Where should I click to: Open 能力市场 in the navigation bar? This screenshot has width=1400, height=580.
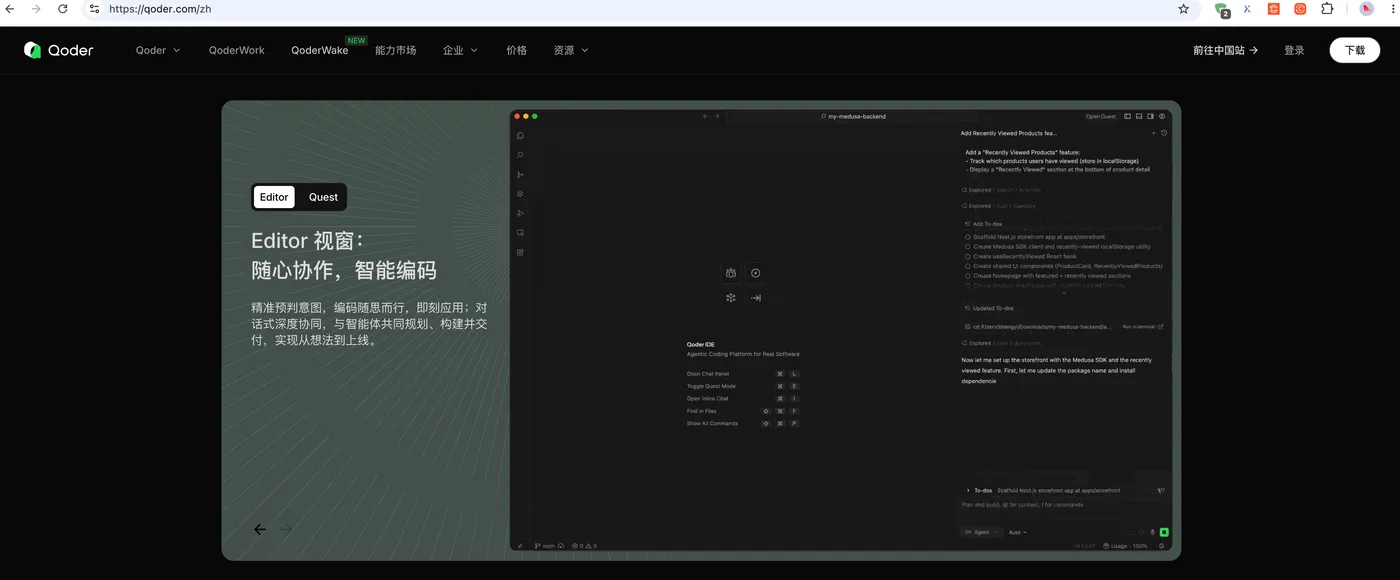coord(395,50)
